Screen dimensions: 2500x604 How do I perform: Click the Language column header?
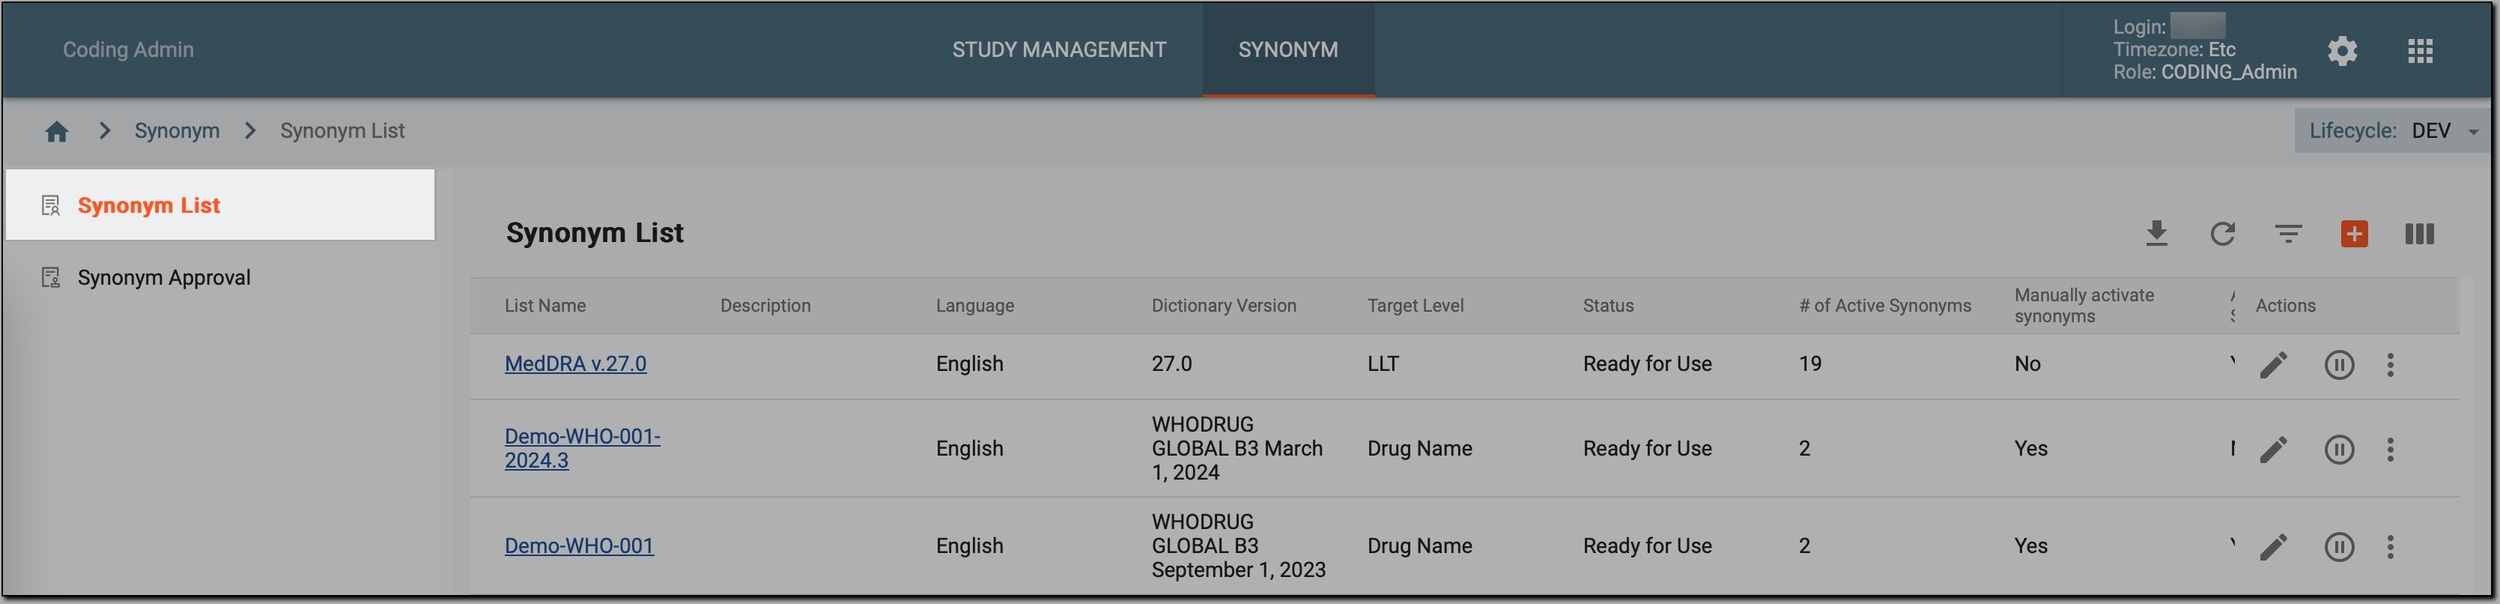click(975, 306)
